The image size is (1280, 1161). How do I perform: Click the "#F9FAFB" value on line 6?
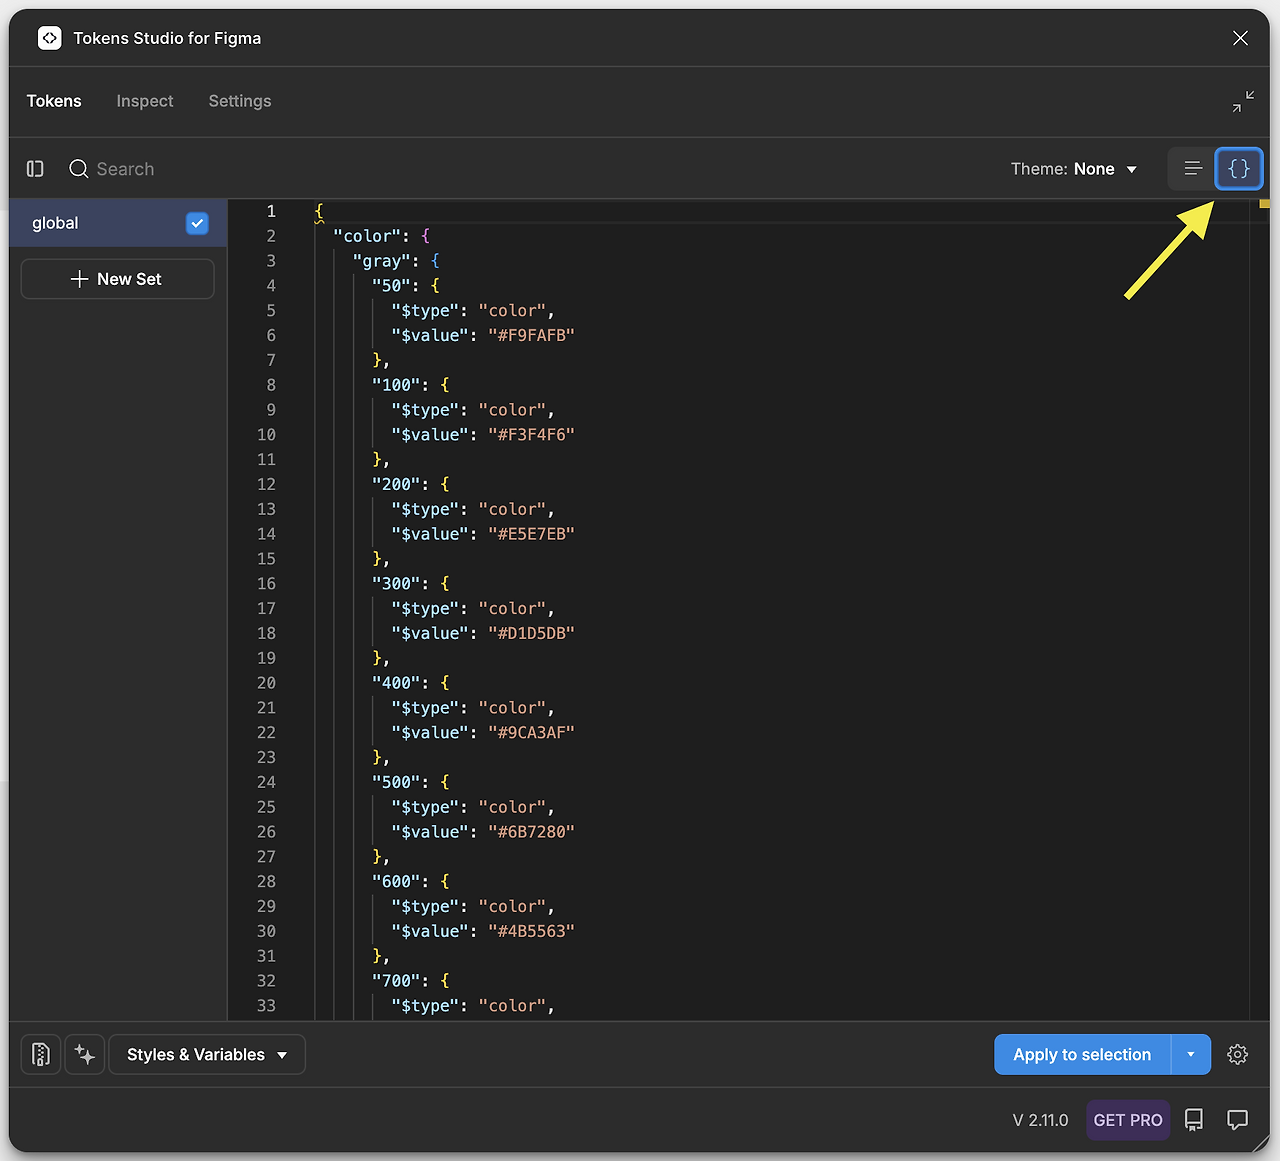click(x=532, y=335)
